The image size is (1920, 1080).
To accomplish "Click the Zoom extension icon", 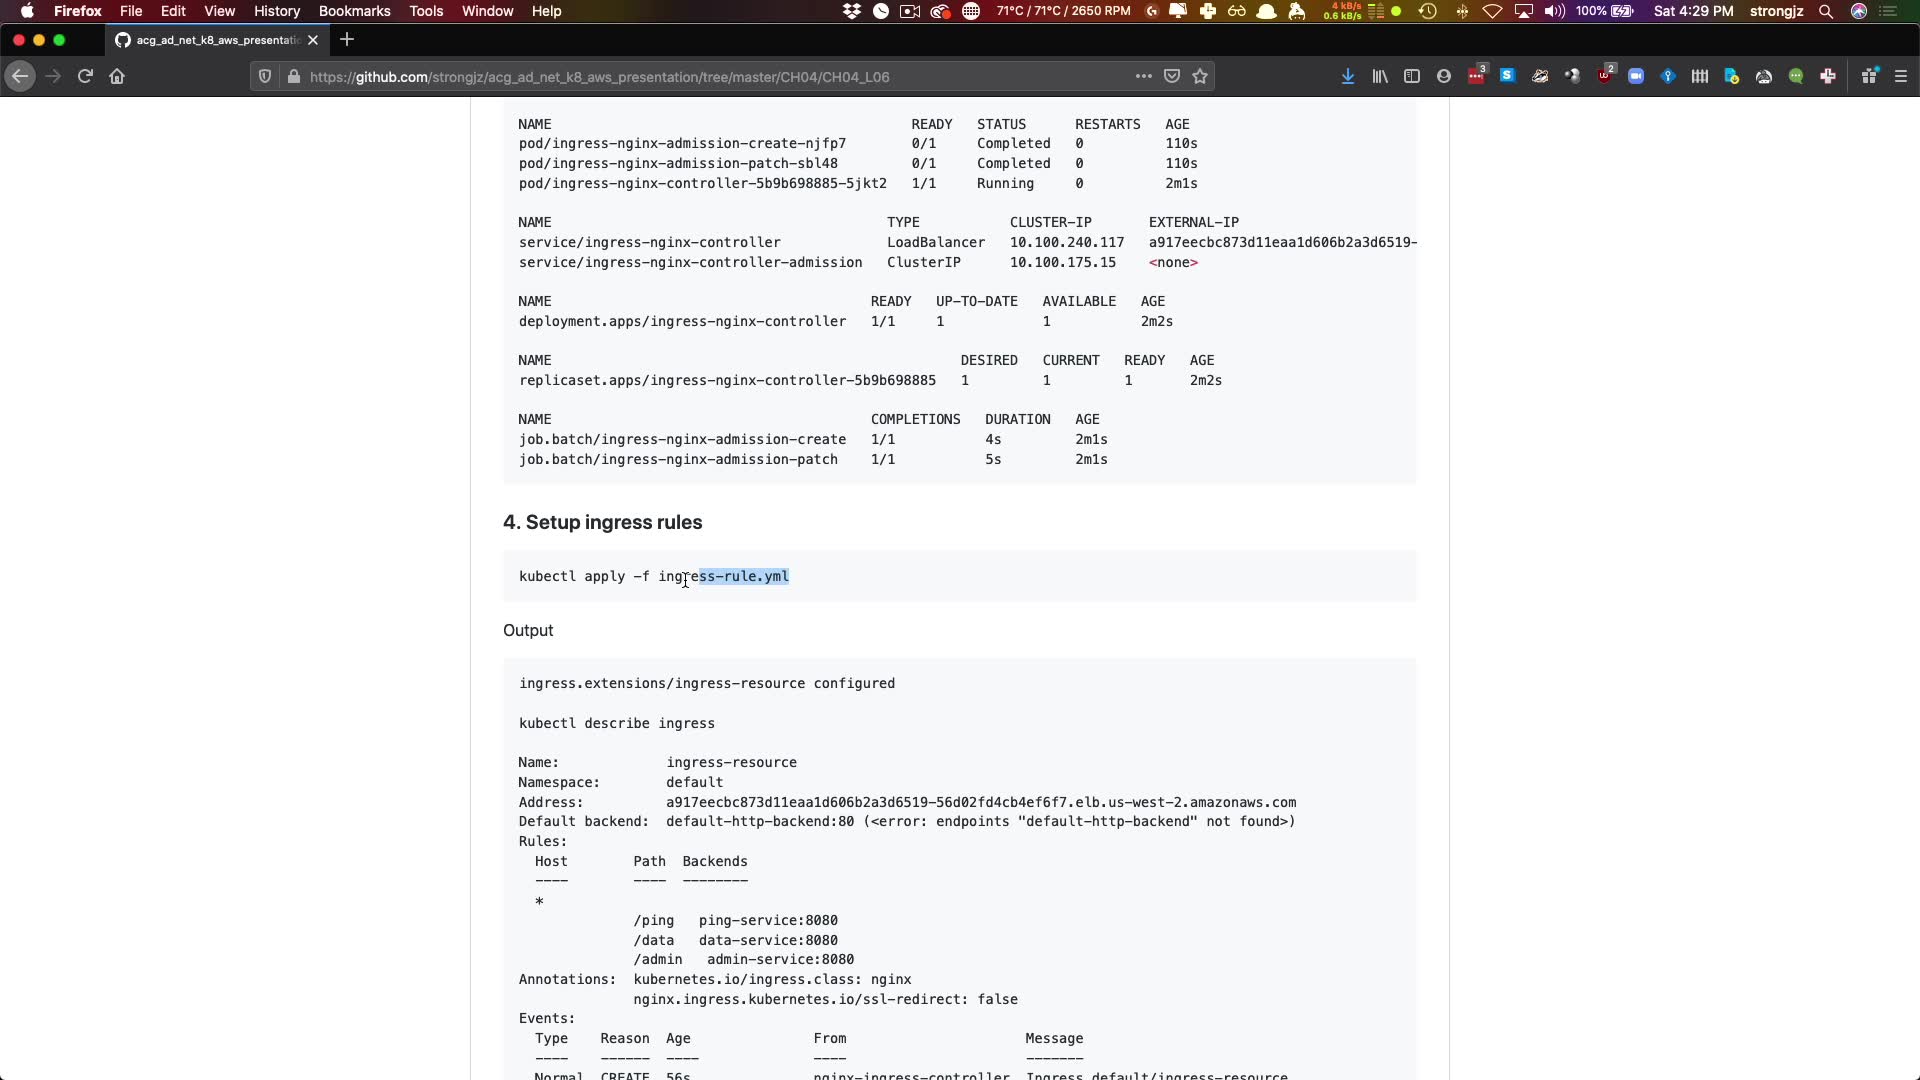I will pyautogui.click(x=1636, y=76).
